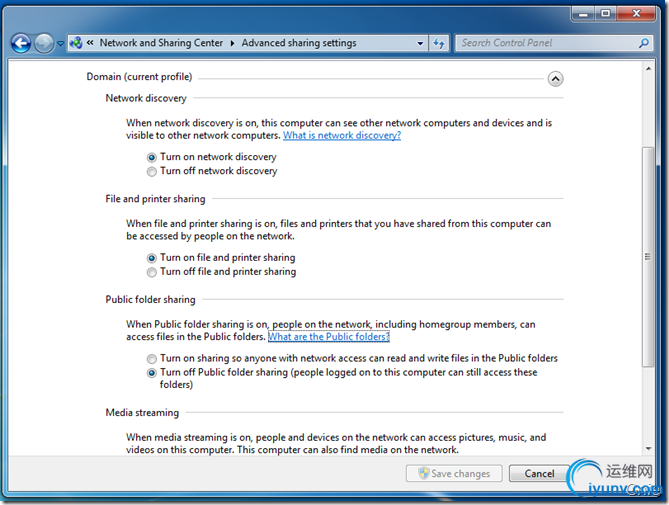Click Advanced sharing settings breadcrumb
669x505 pixels.
pyautogui.click(x=299, y=43)
